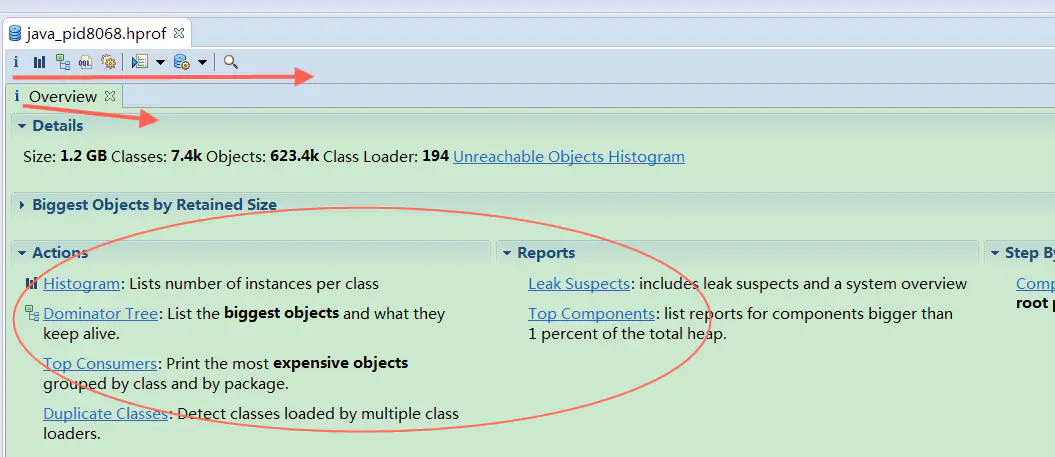1055x457 pixels.
Task: Click the info icon on Overview tab
Action: click(x=17, y=96)
